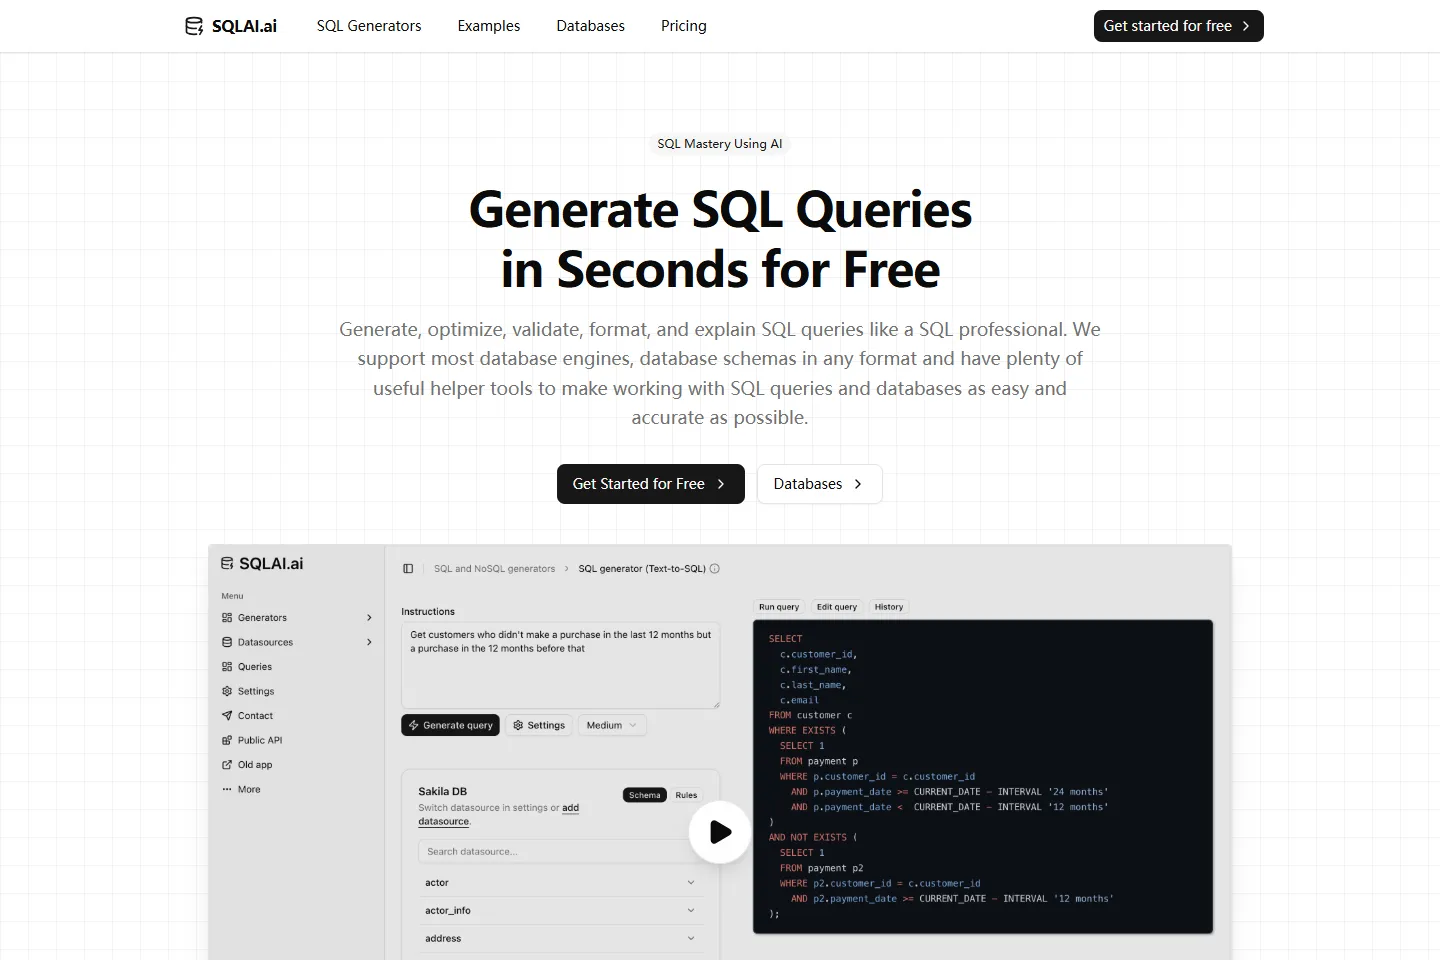Click the Edit query tab
The image size is (1440, 960).
(x=837, y=607)
